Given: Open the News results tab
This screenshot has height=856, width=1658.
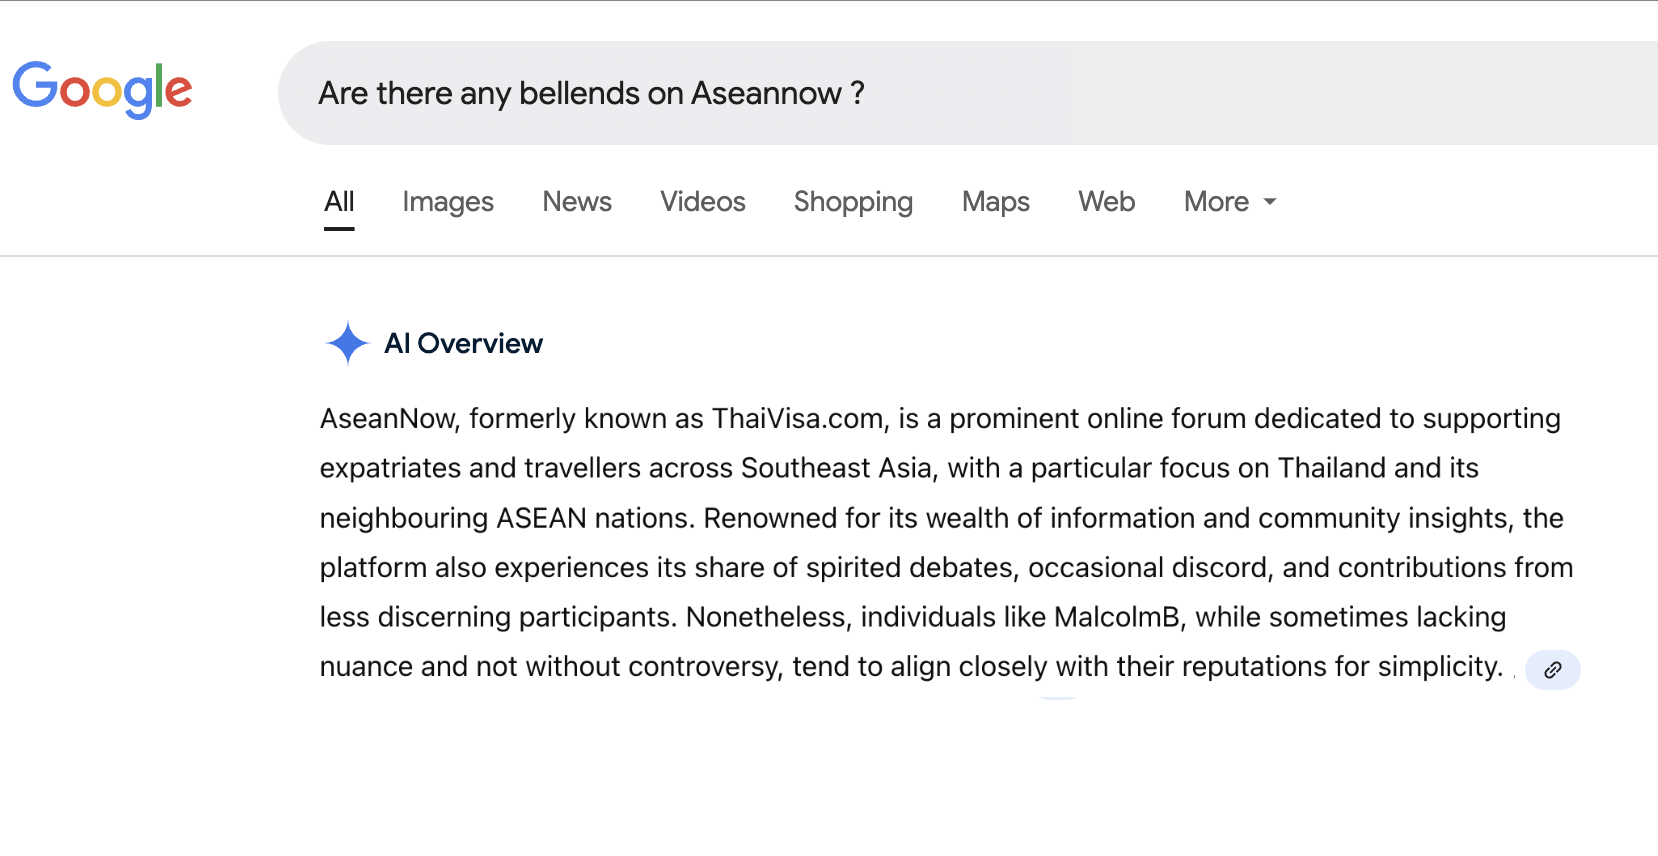Looking at the screenshot, I should (x=577, y=202).
